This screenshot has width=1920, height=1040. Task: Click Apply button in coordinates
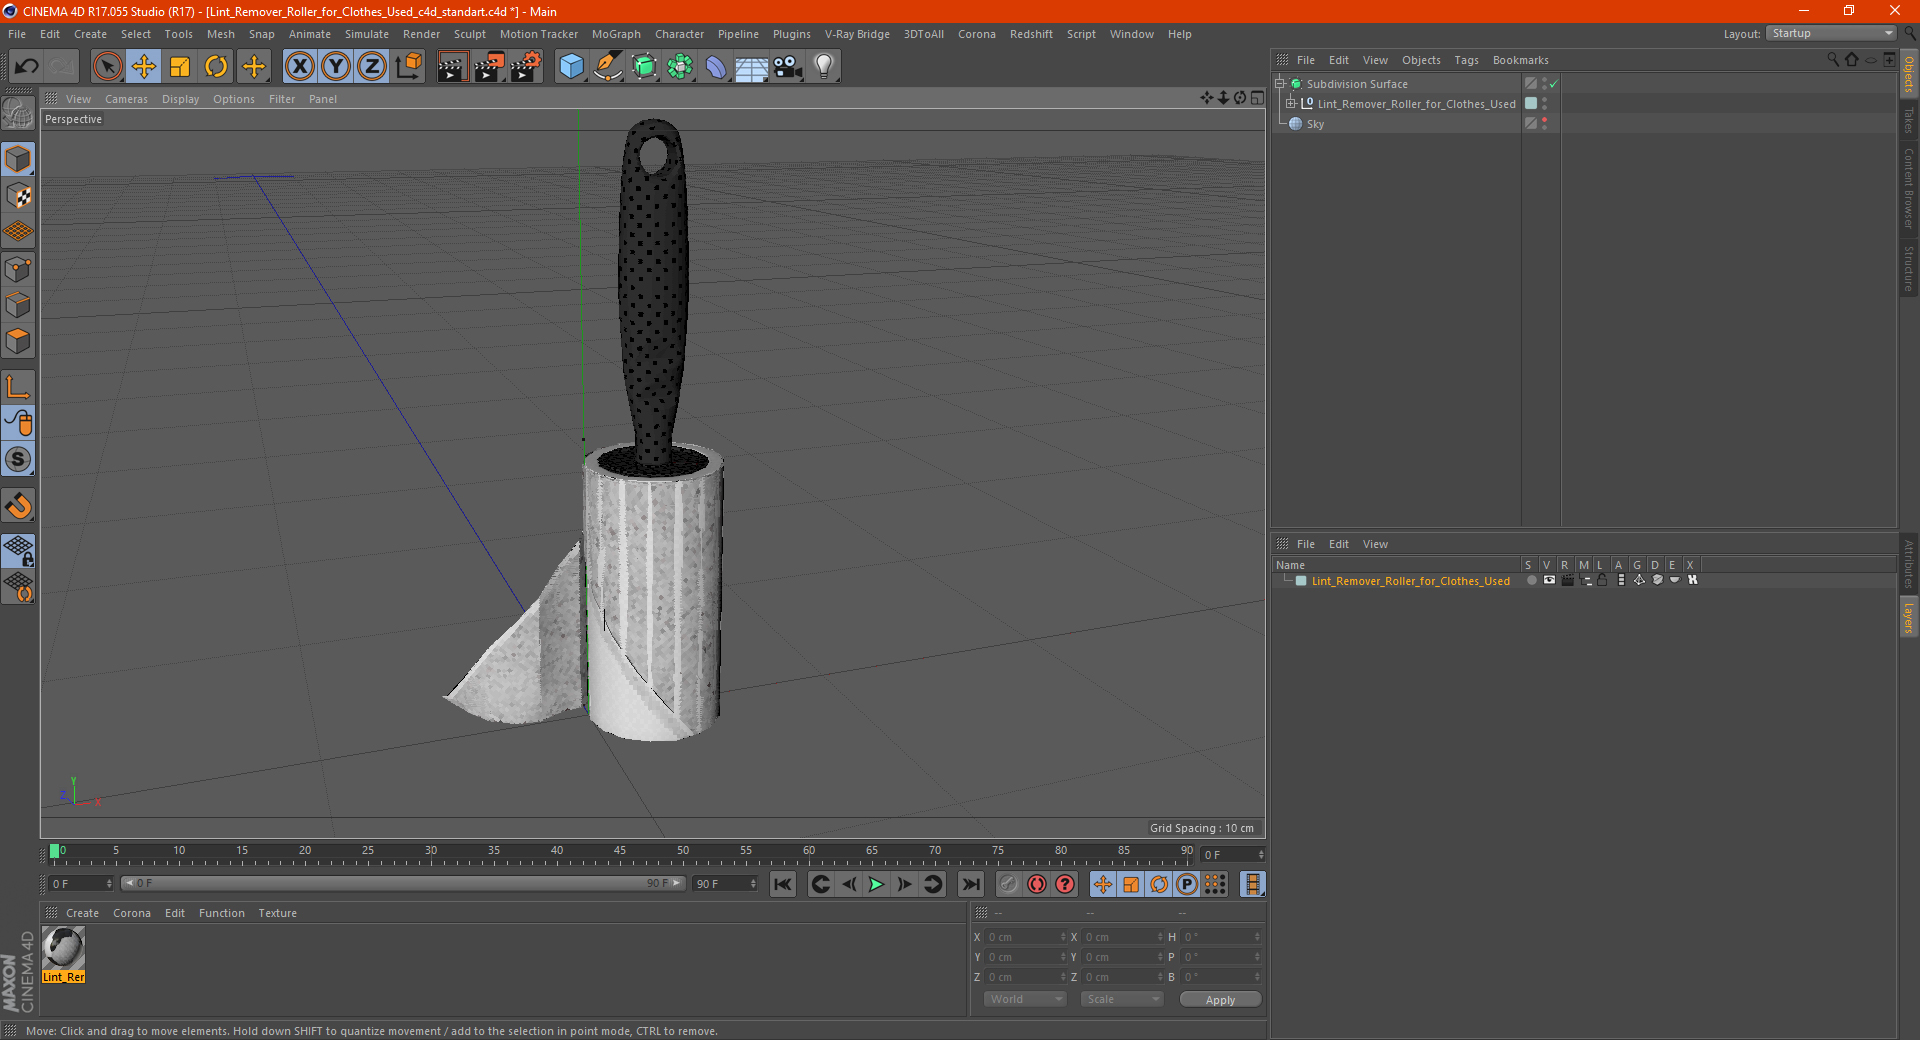1220,999
